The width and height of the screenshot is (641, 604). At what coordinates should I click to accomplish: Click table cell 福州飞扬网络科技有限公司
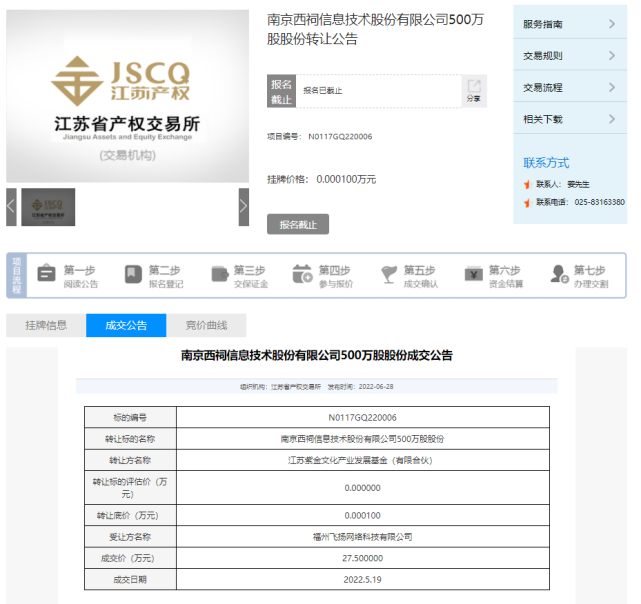(x=363, y=537)
